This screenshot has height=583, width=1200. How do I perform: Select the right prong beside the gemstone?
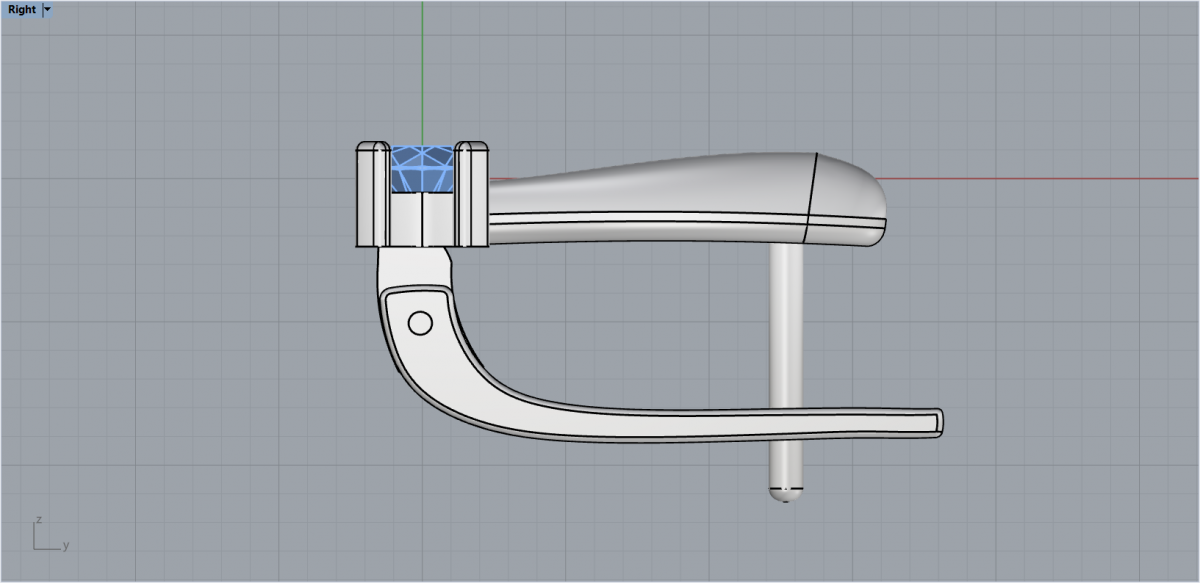[471, 195]
